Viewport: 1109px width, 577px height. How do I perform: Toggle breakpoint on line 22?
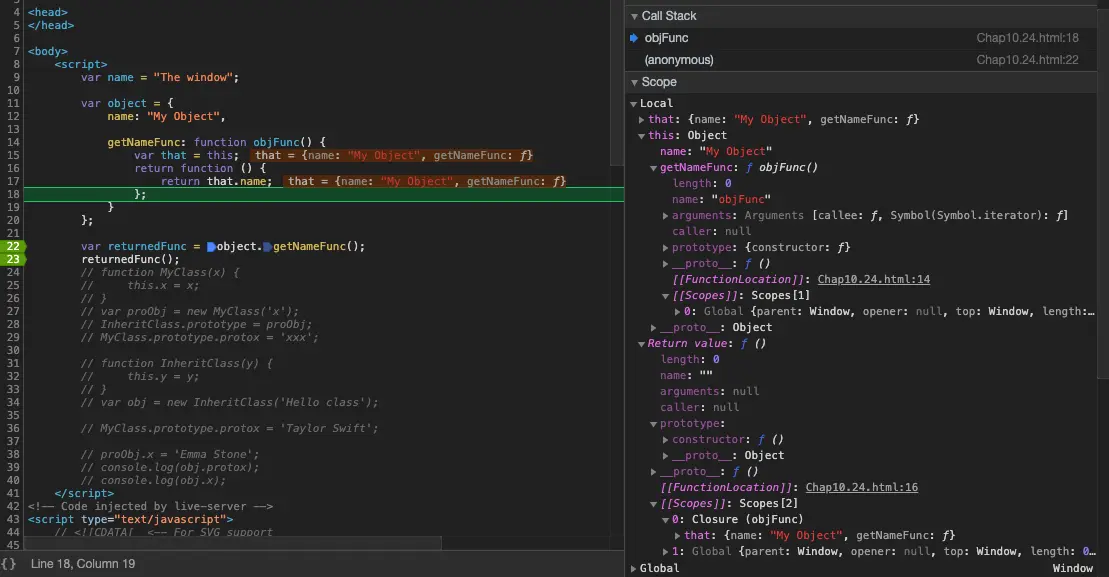click(13, 246)
